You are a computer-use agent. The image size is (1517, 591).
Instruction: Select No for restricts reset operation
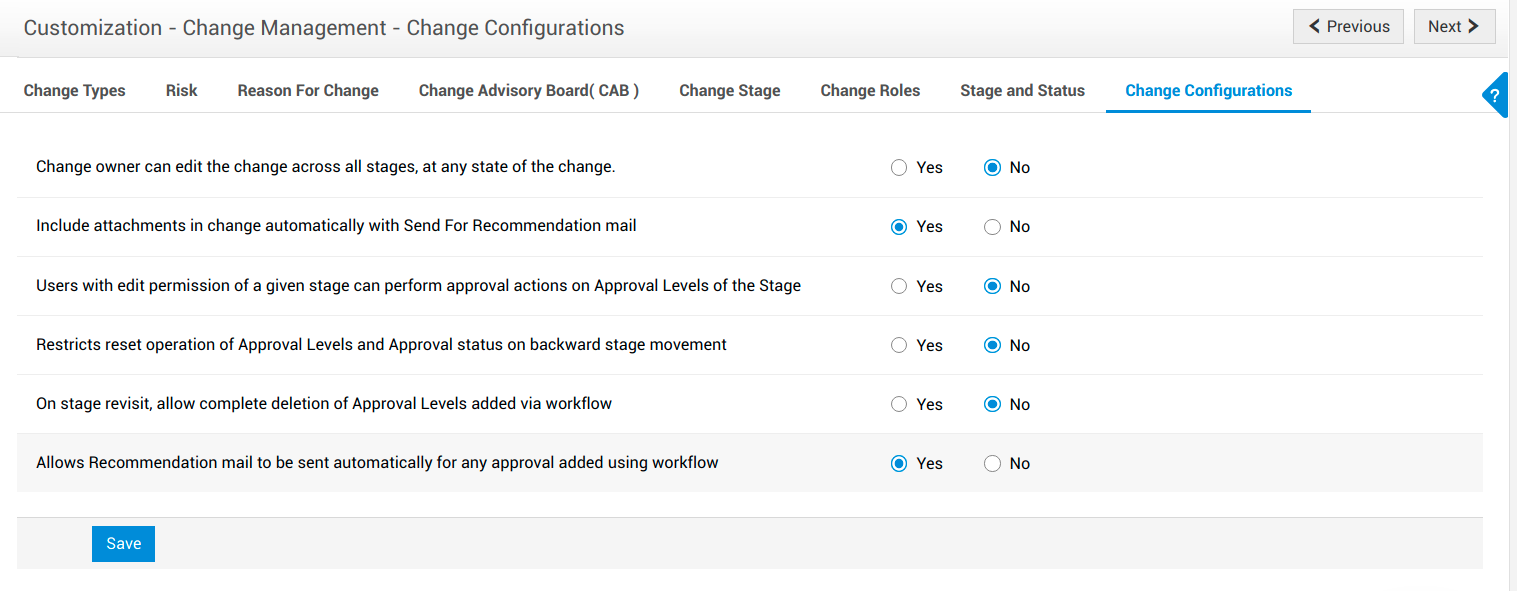point(992,345)
